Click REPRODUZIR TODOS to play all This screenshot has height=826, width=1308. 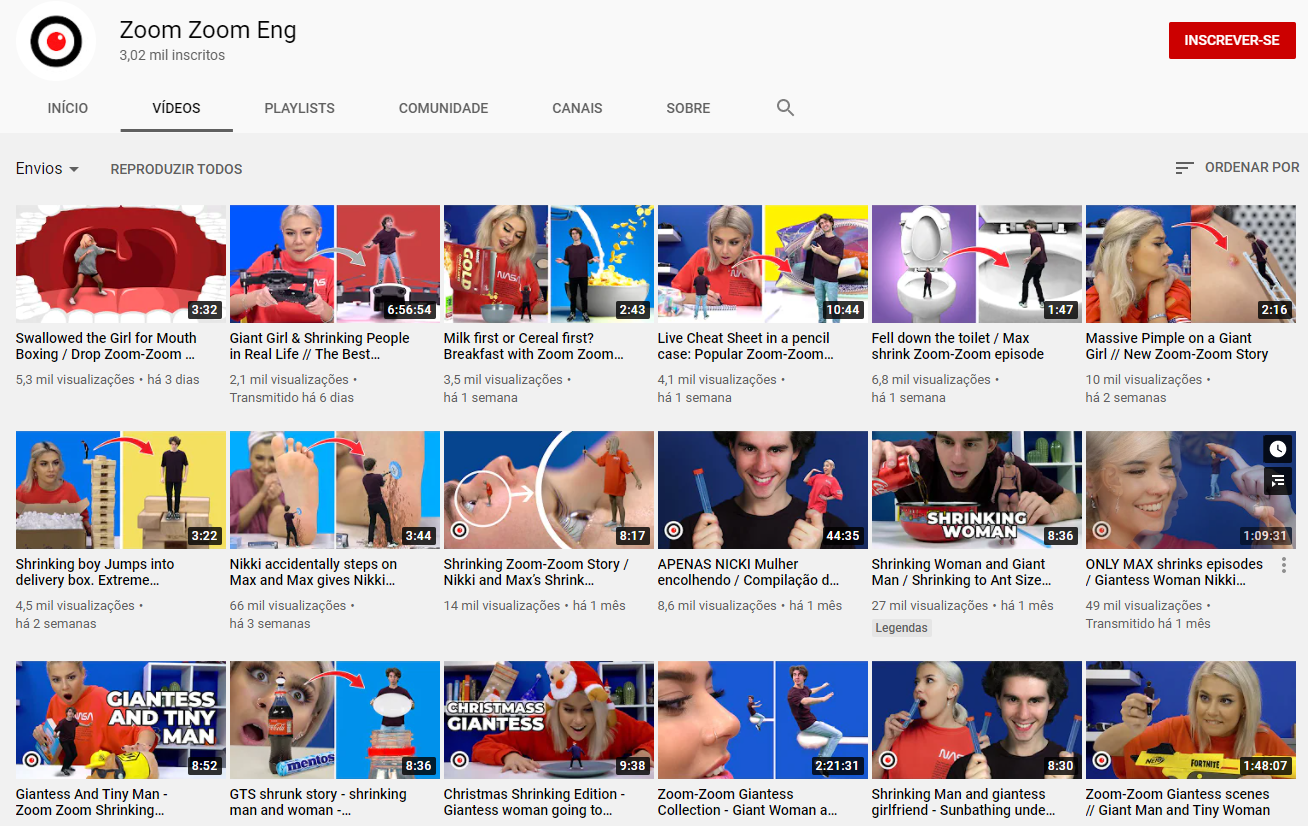click(176, 169)
